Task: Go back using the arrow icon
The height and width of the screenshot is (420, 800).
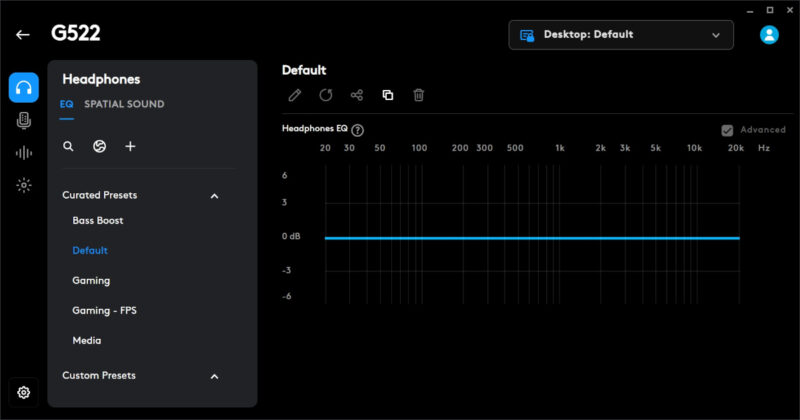Action: point(22,35)
